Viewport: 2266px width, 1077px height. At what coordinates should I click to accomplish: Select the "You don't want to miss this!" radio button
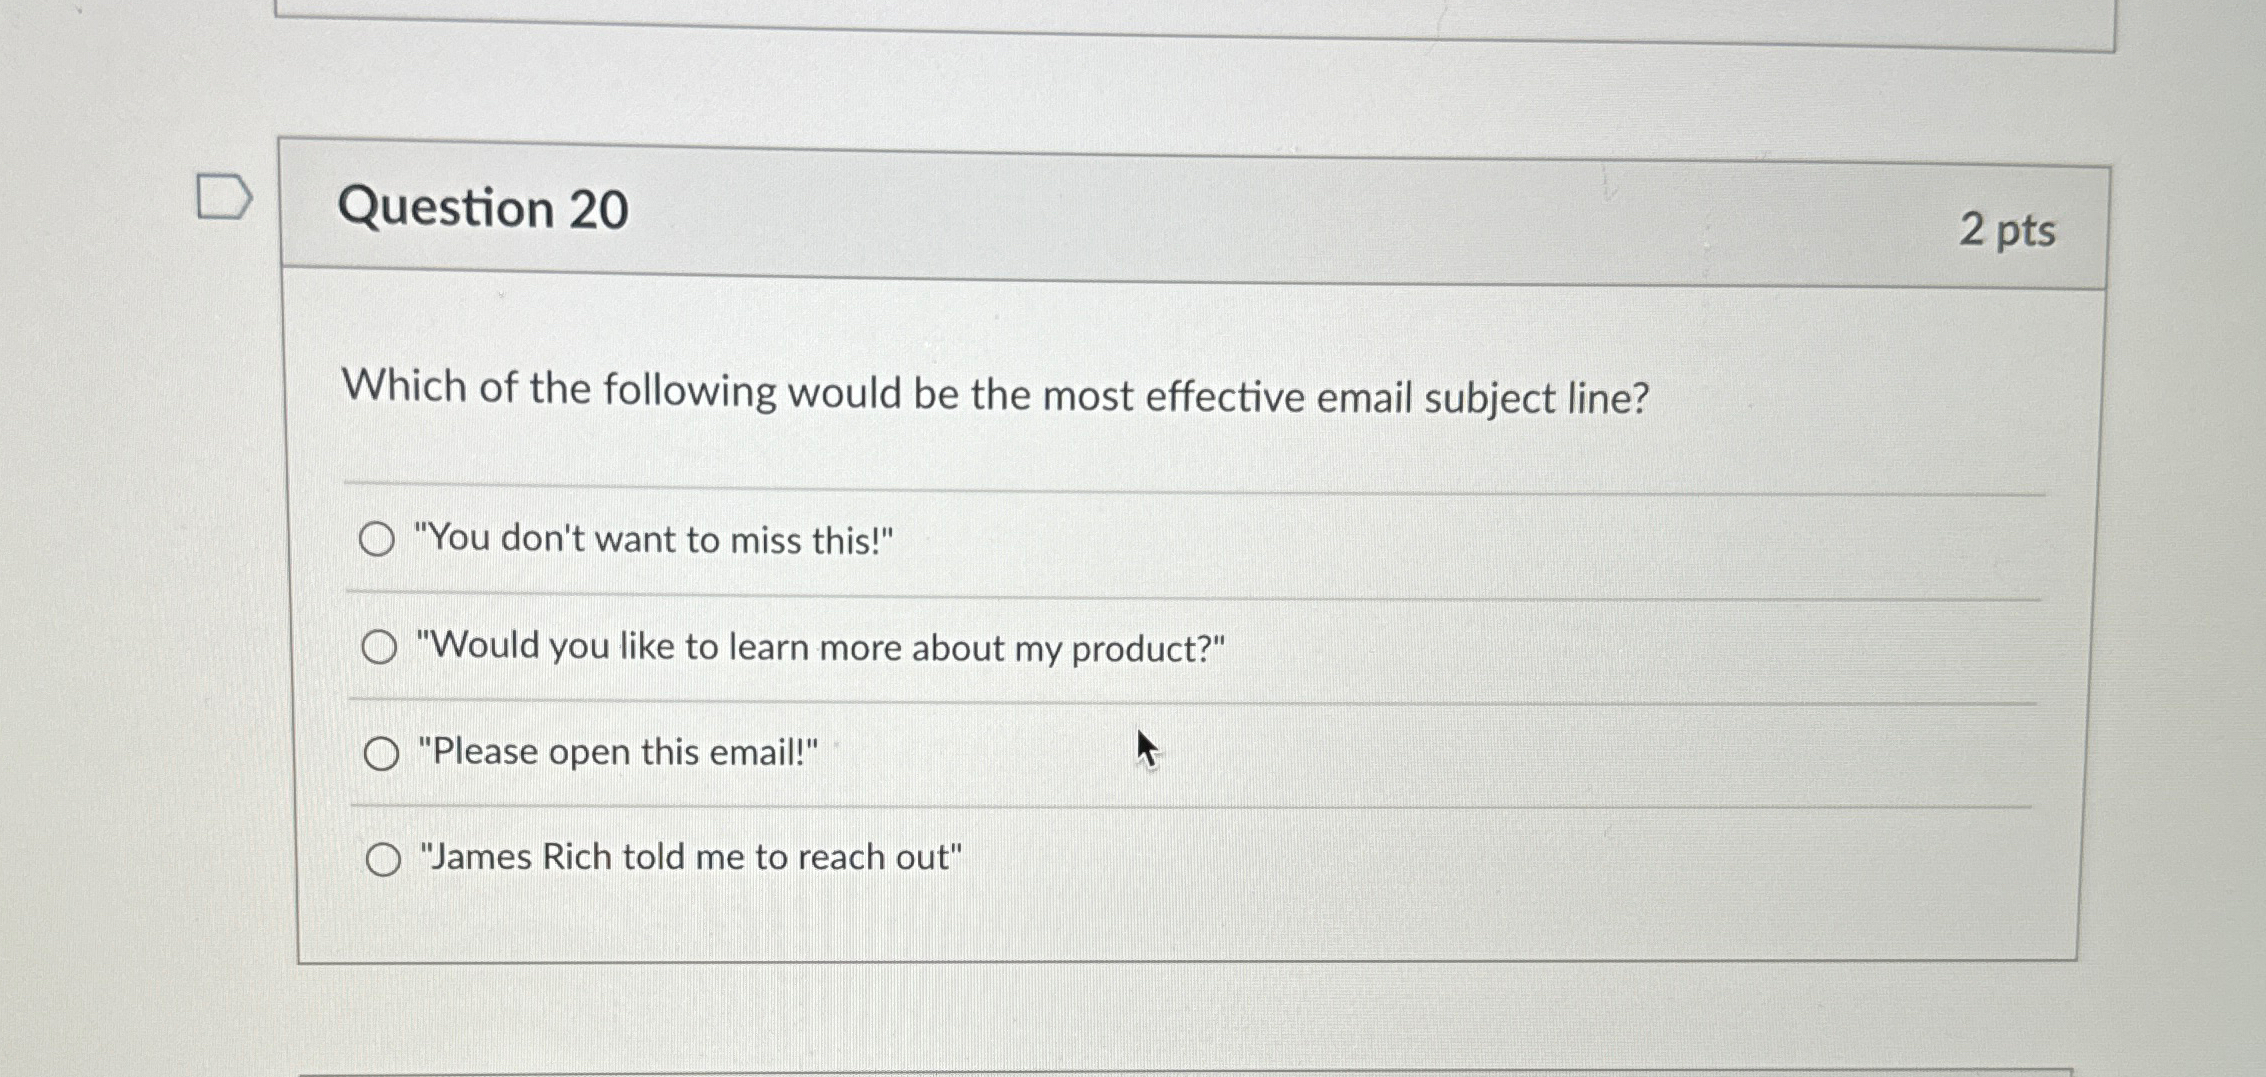point(377,540)
